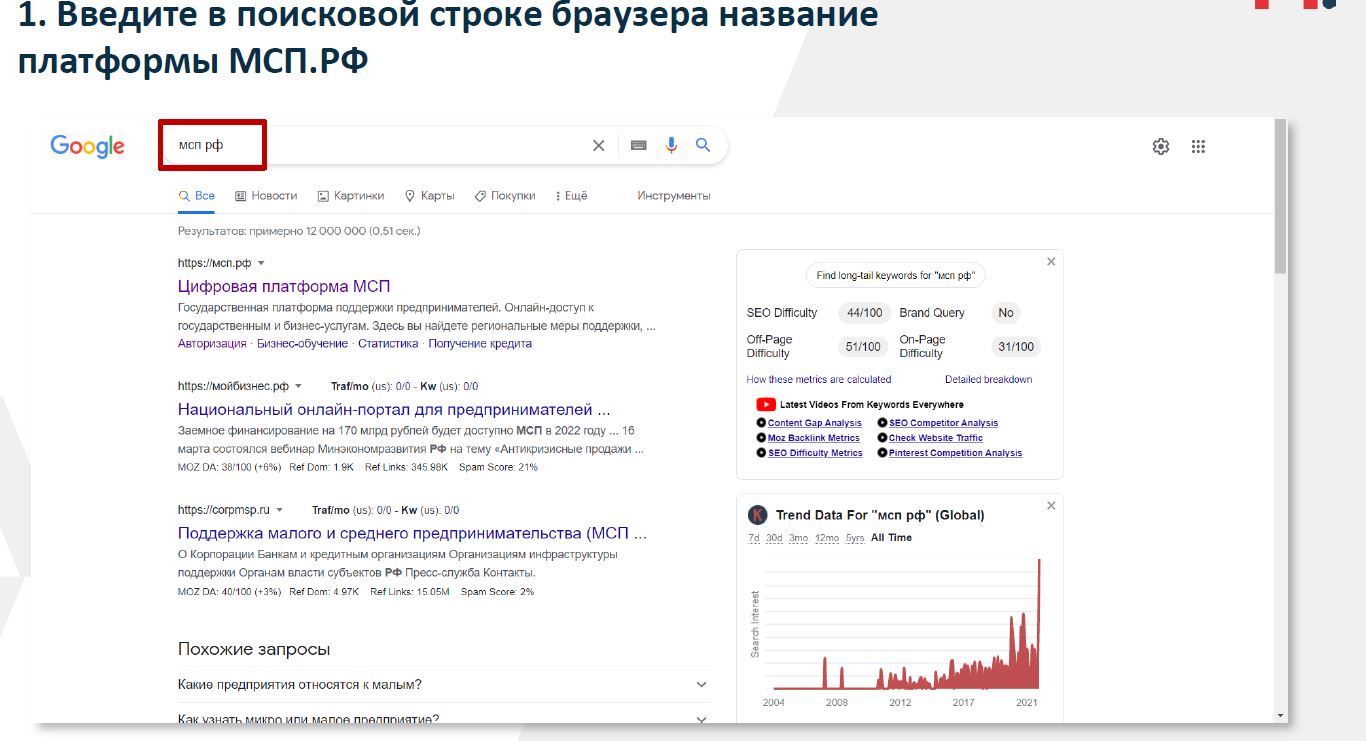
Task: Open Google settings gear icon
Action: coord(1160,147)
